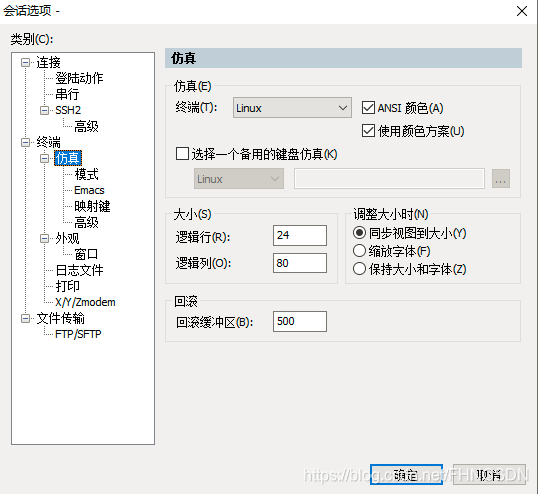The height and width of the screenshot is (494, 538).
Task: Select 外观 in category tree
Action: pyautogui.click(x=67, y=238)
